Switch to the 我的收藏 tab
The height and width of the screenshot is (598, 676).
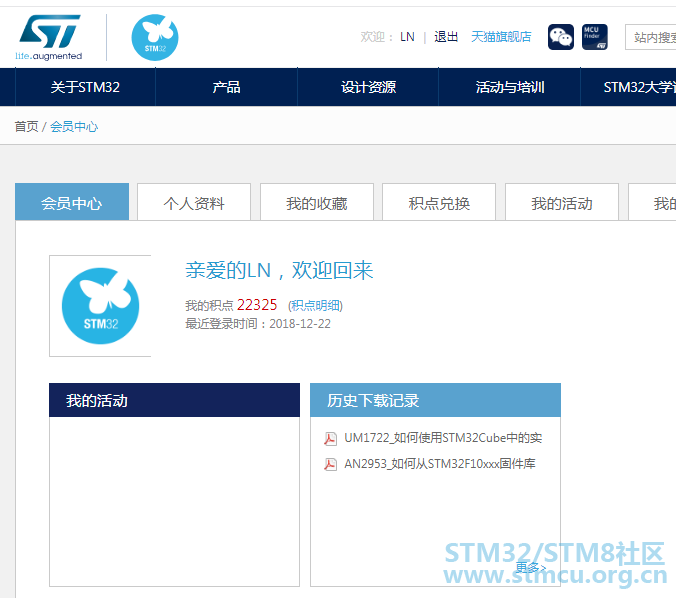point(317,202)
